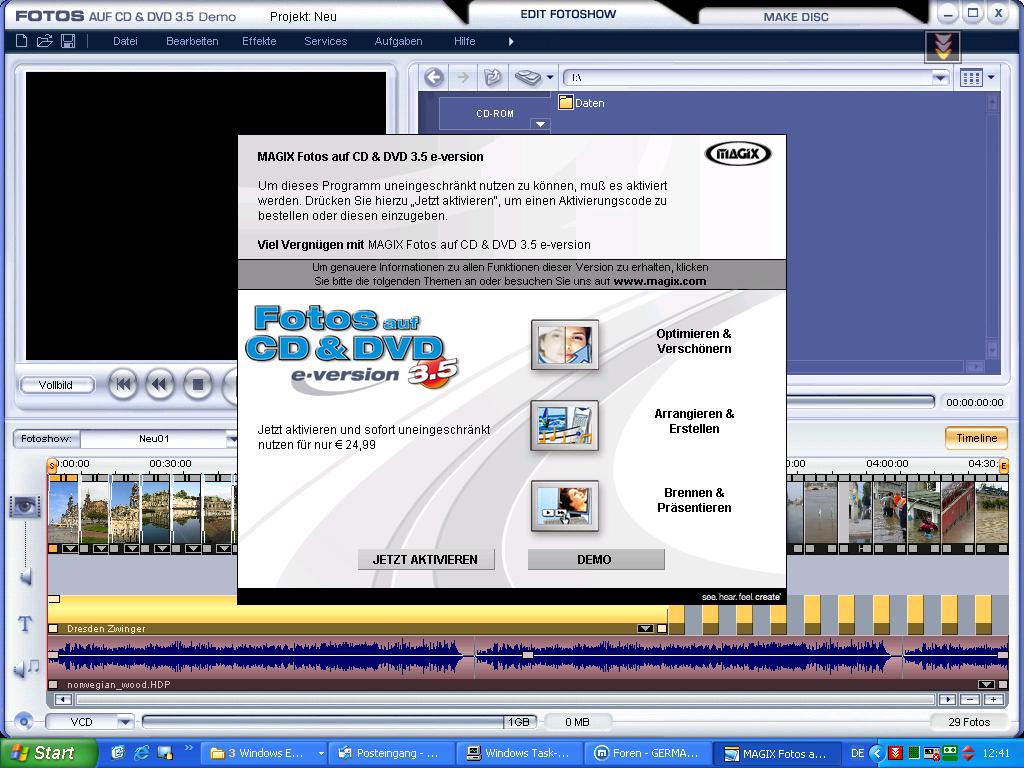1024x768 pixels.
Task: Switch to Posteingang taskbar window
Action: point(389,753)
